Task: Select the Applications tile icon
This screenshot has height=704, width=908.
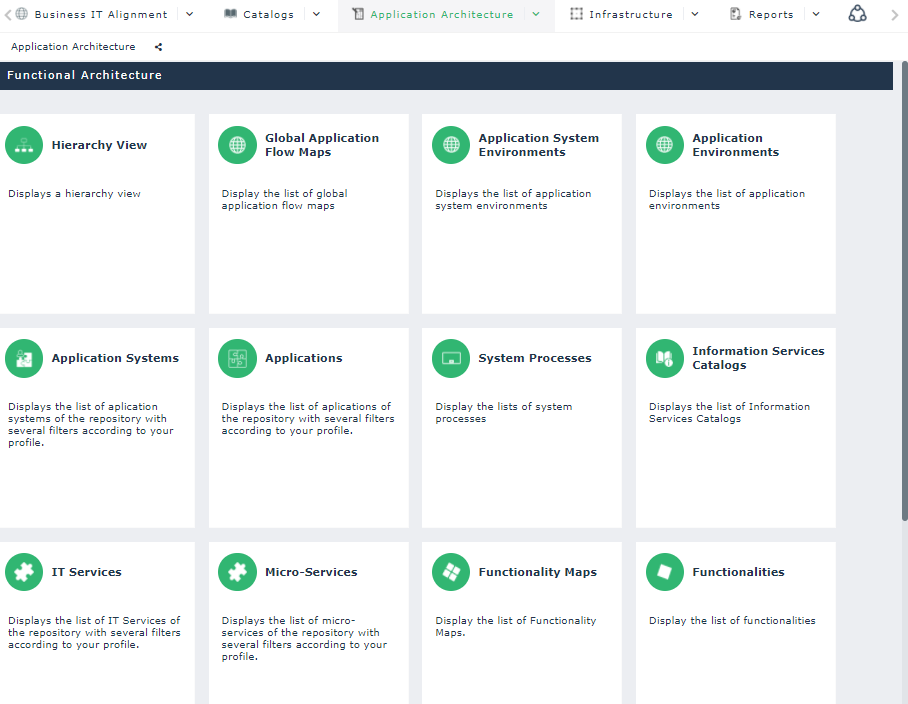Action: [237, 358]
